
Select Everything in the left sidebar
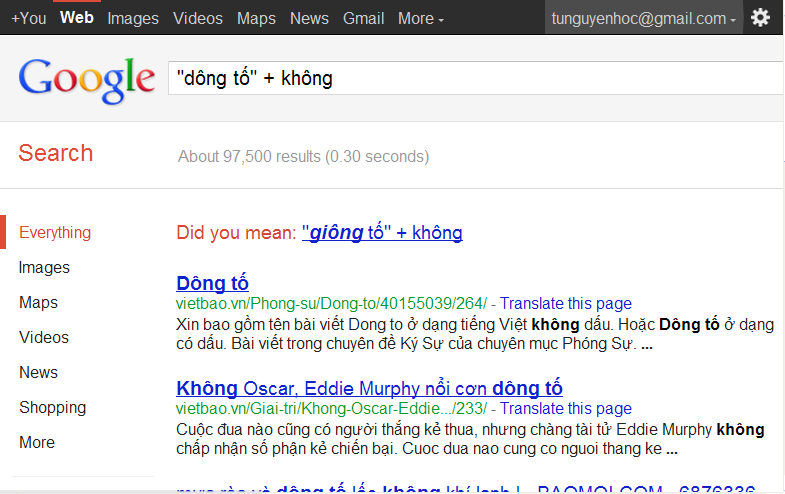click(55, 232)
